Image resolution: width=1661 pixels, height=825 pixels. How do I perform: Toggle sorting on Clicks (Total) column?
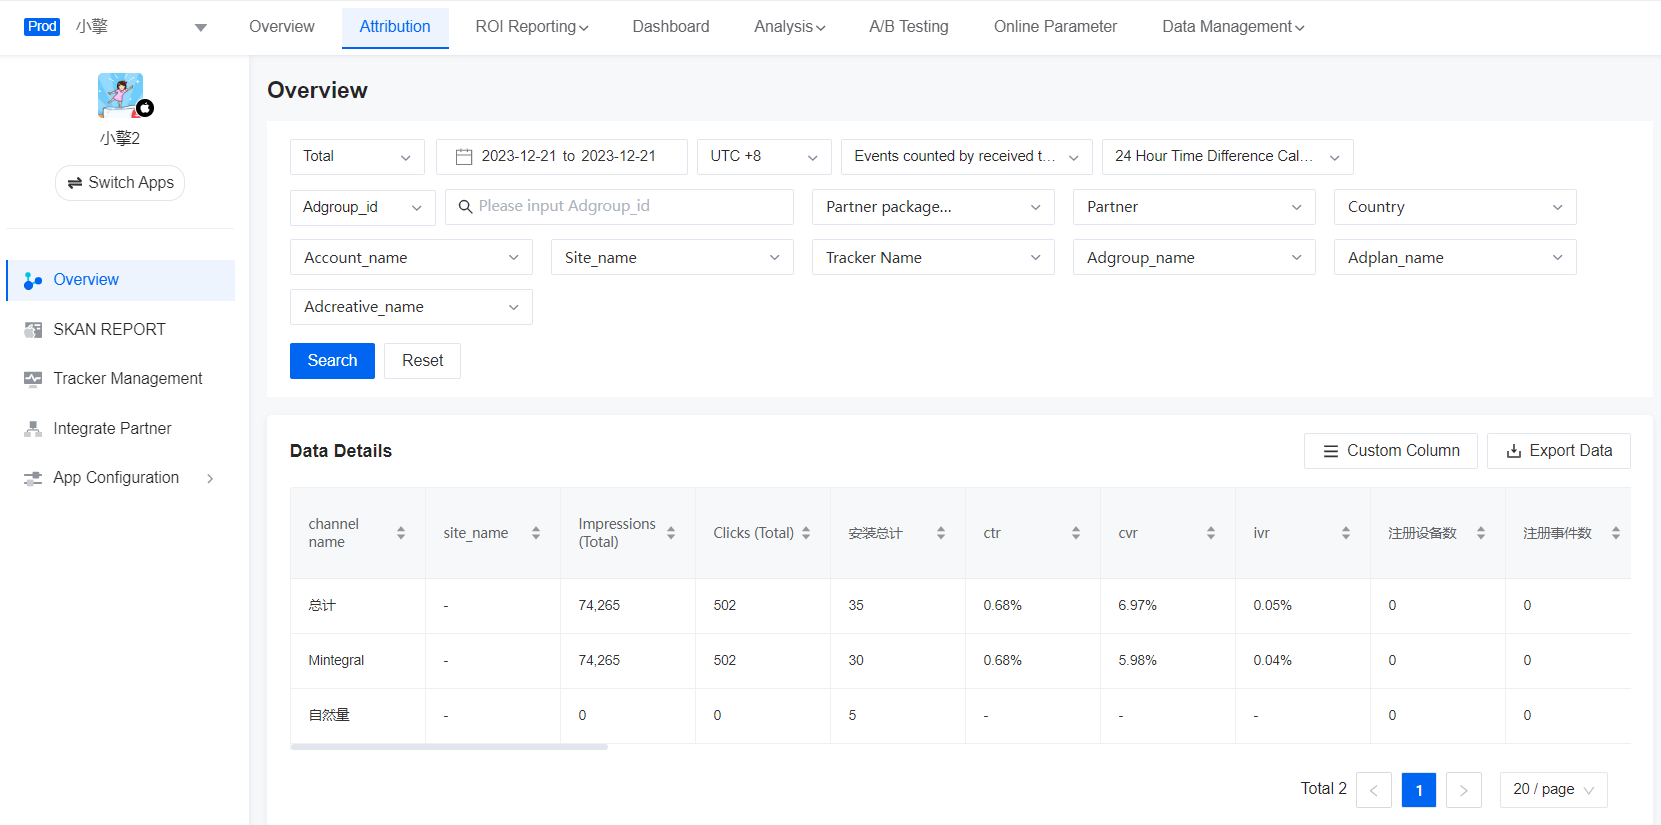806,533
